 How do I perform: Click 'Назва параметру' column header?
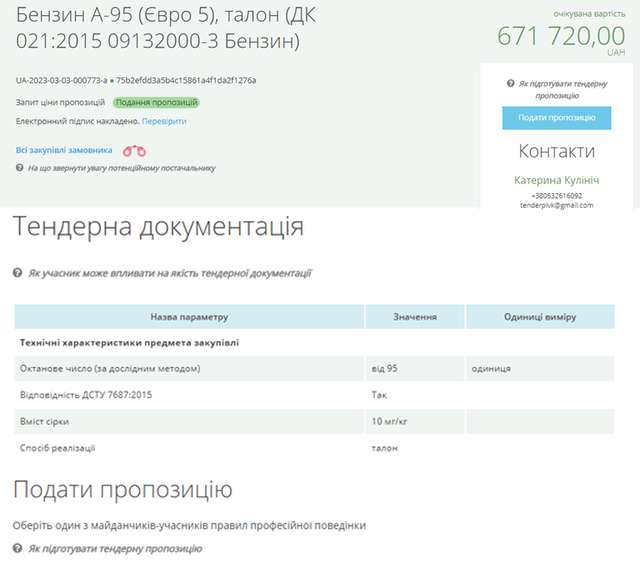pos(189,317)
